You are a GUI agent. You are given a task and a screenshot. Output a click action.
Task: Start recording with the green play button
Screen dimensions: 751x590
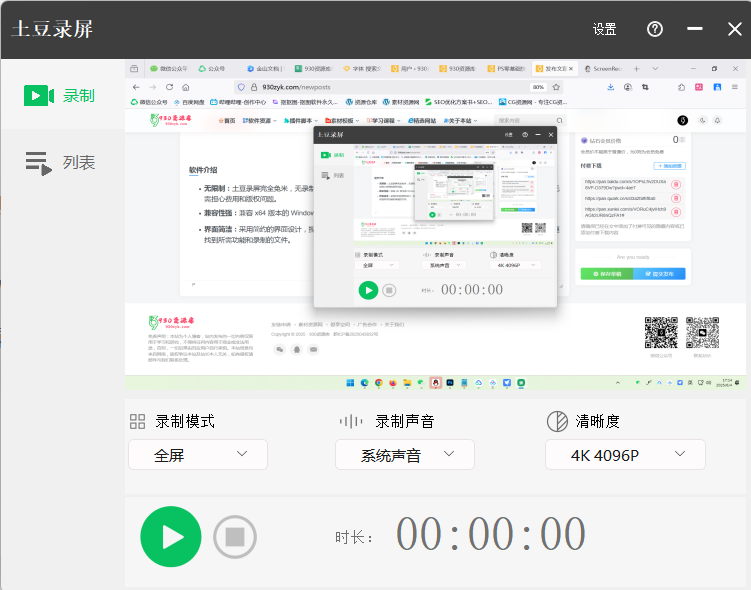[171, 536]
